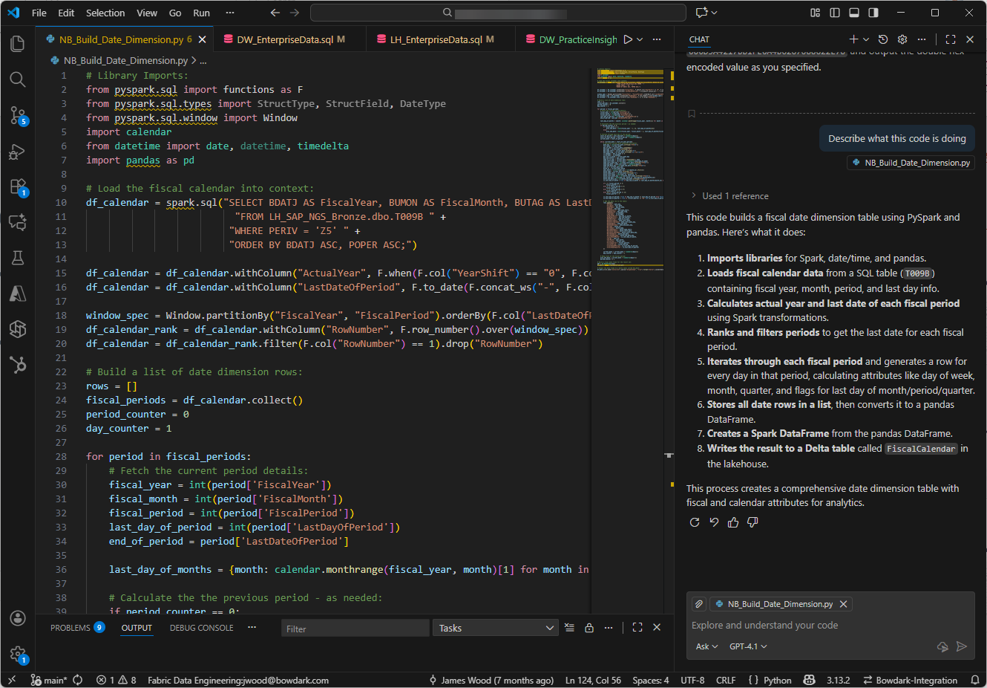Image resolution: width=987 pixels, height=688 pixels.
Task: Open the Testing flask icon
Action: [17, 258]
